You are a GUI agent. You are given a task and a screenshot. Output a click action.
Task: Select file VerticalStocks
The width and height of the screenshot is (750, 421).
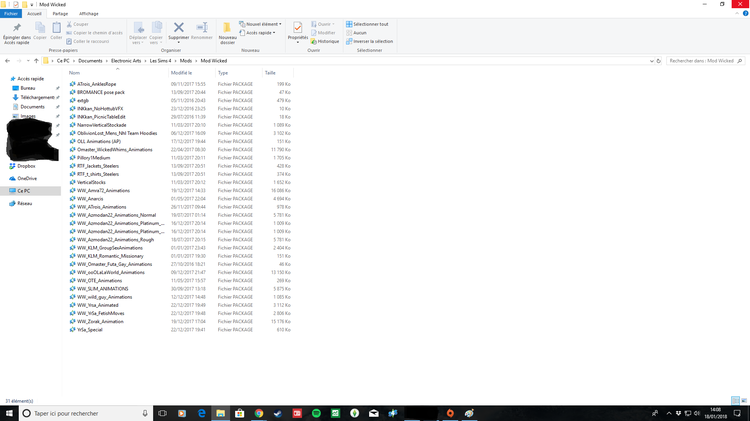pyautogui.click(x=91, y=182)
